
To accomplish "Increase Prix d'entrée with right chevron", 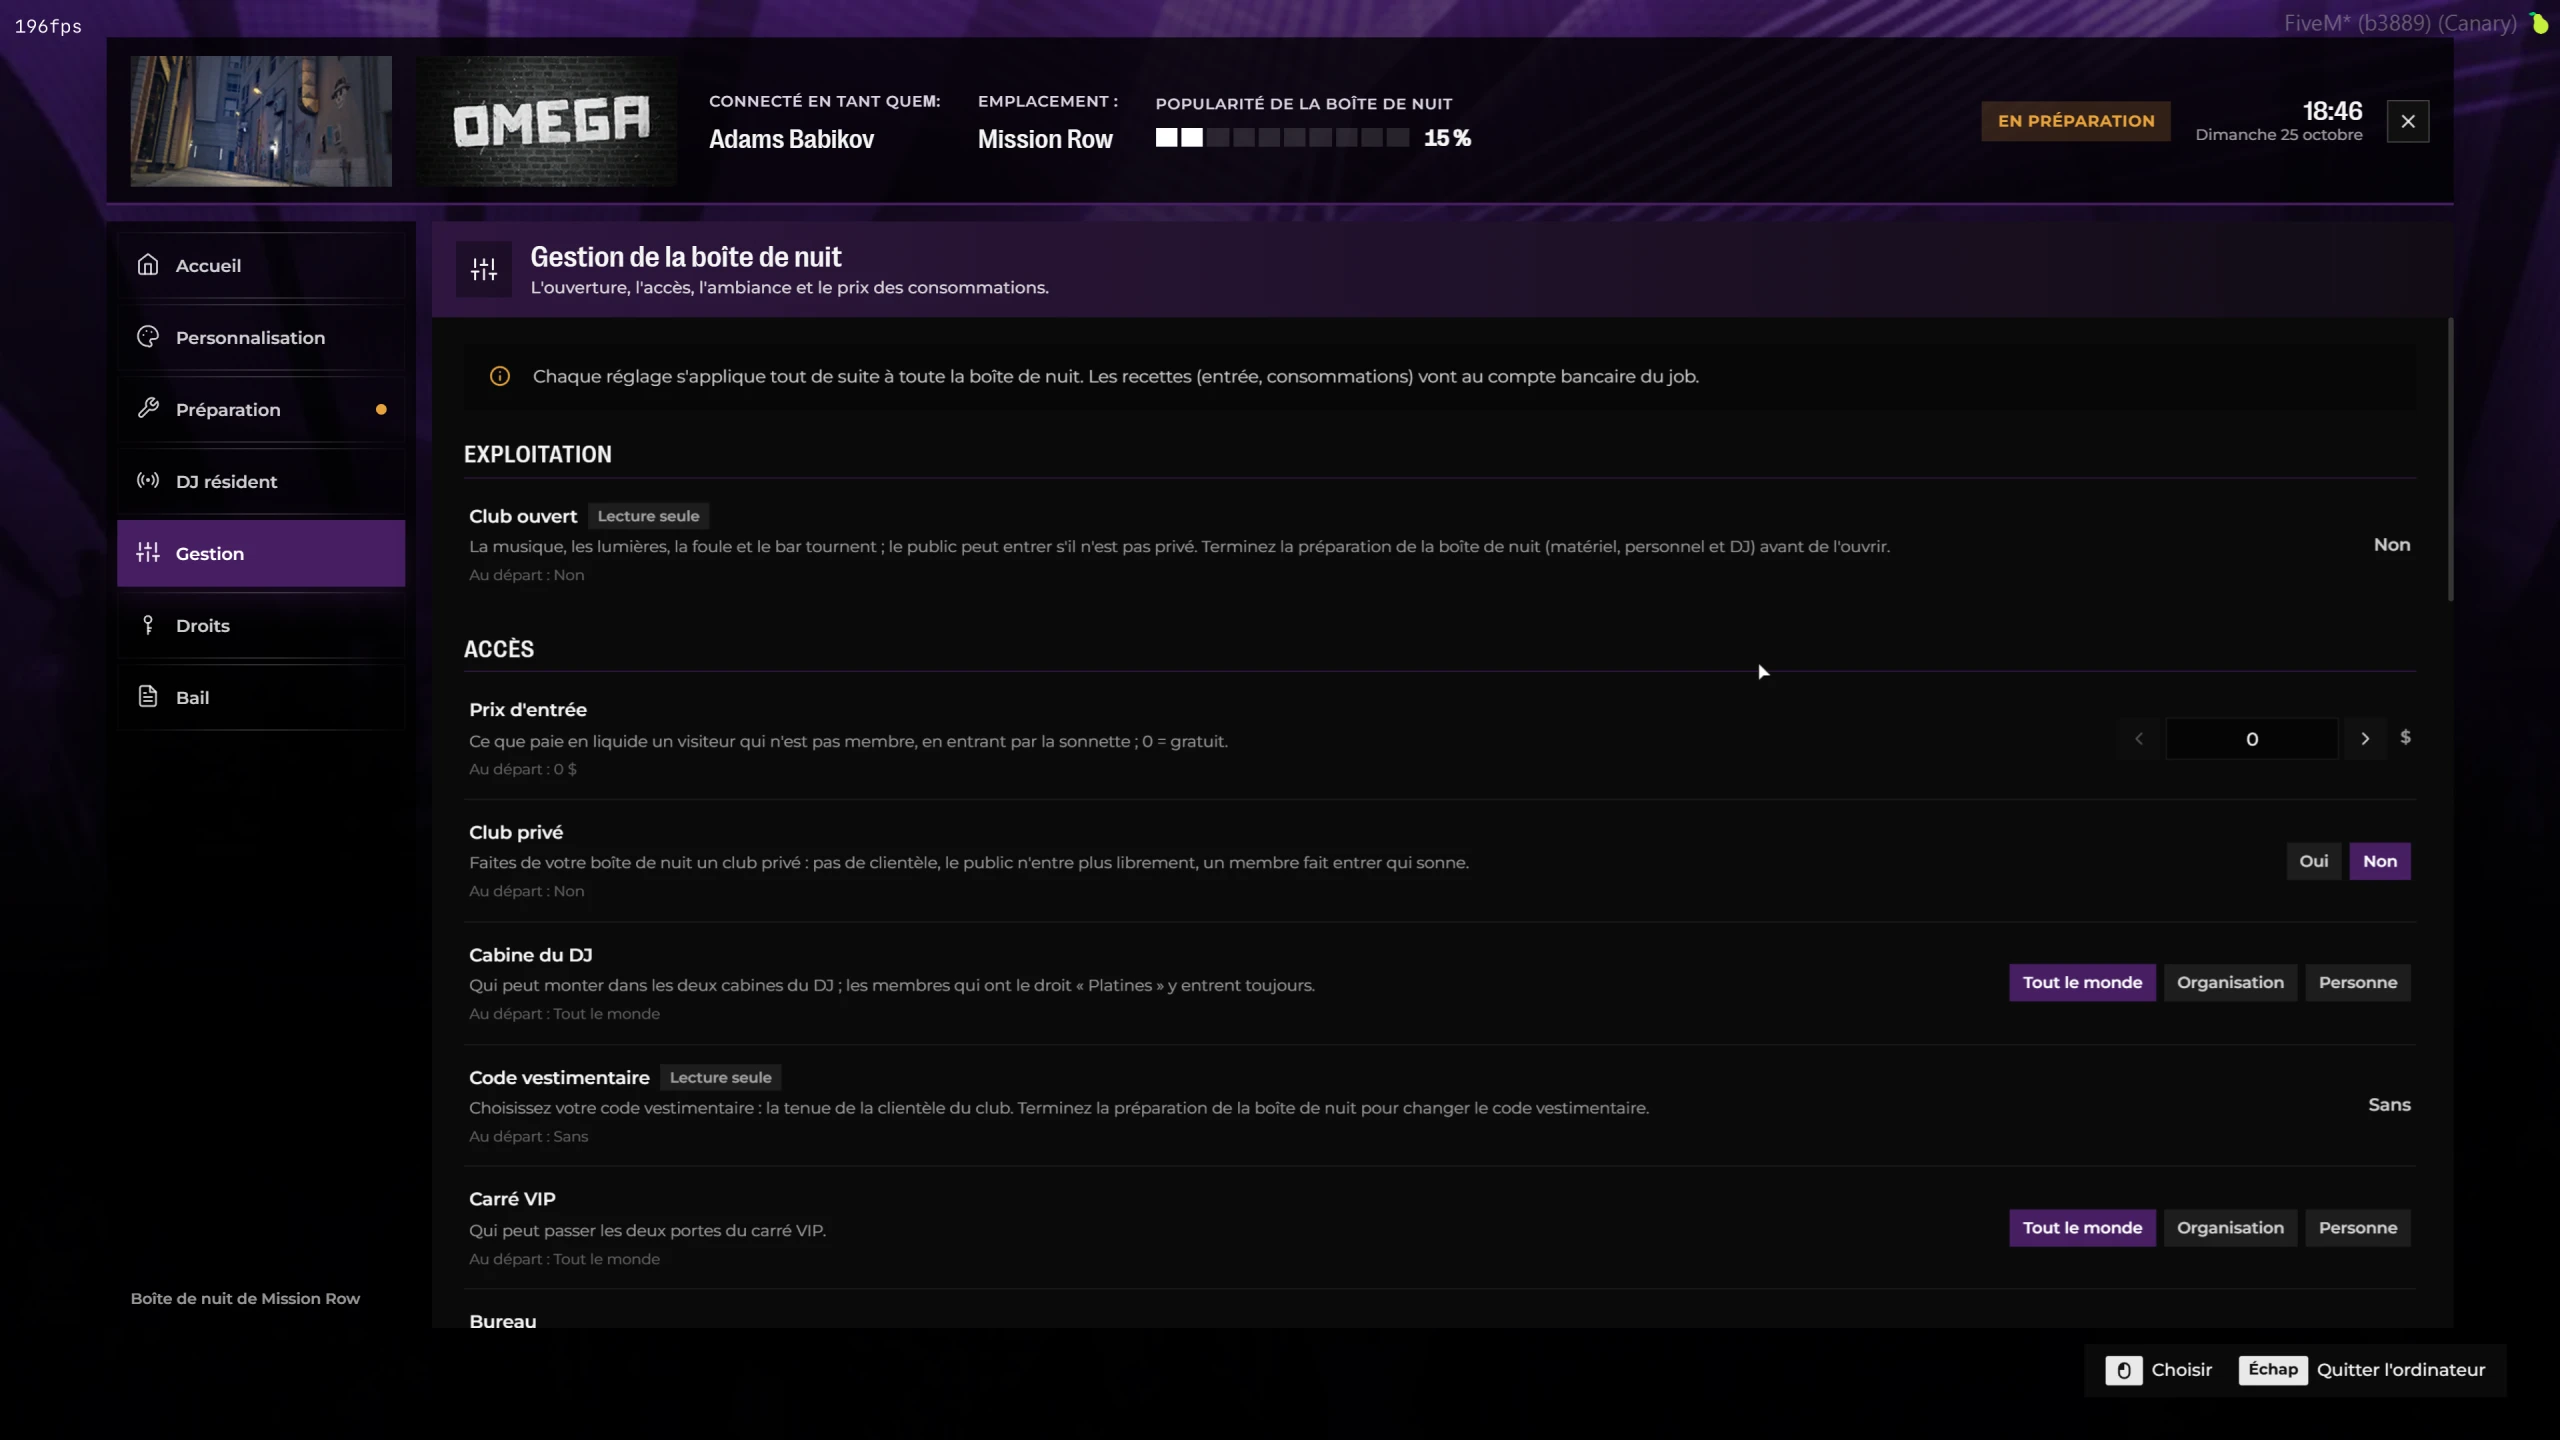I will [x=2365, y=739].
